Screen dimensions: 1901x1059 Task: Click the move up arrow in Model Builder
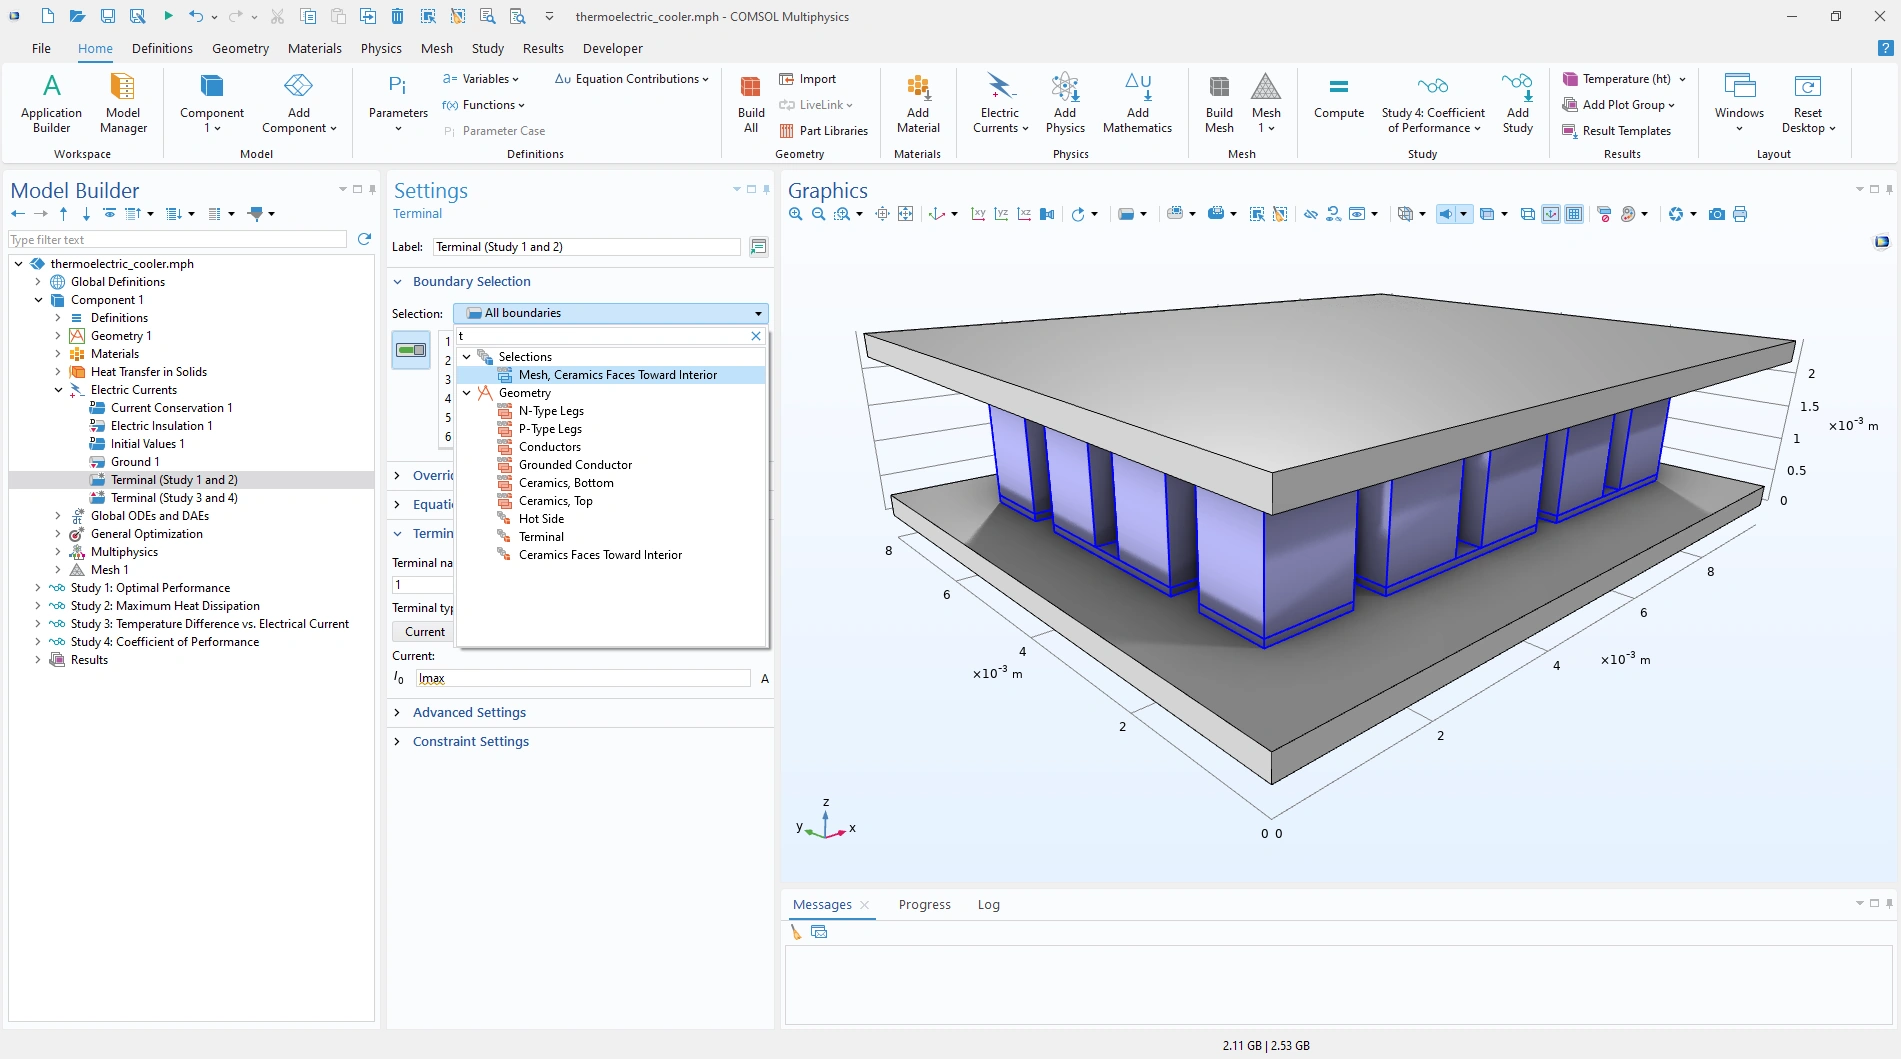pyautogui.click(x=63, y=214)
